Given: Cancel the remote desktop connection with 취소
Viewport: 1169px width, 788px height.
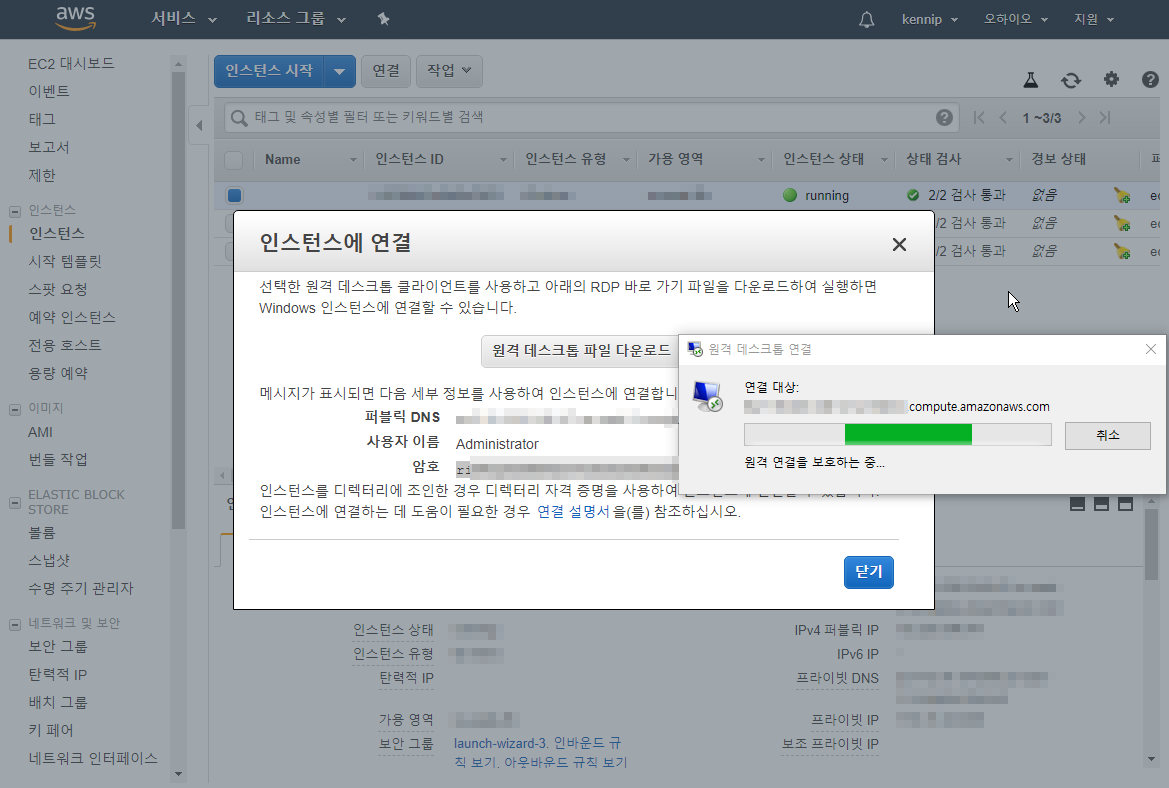Looking at the screenshot, I should click(1107, 435).
